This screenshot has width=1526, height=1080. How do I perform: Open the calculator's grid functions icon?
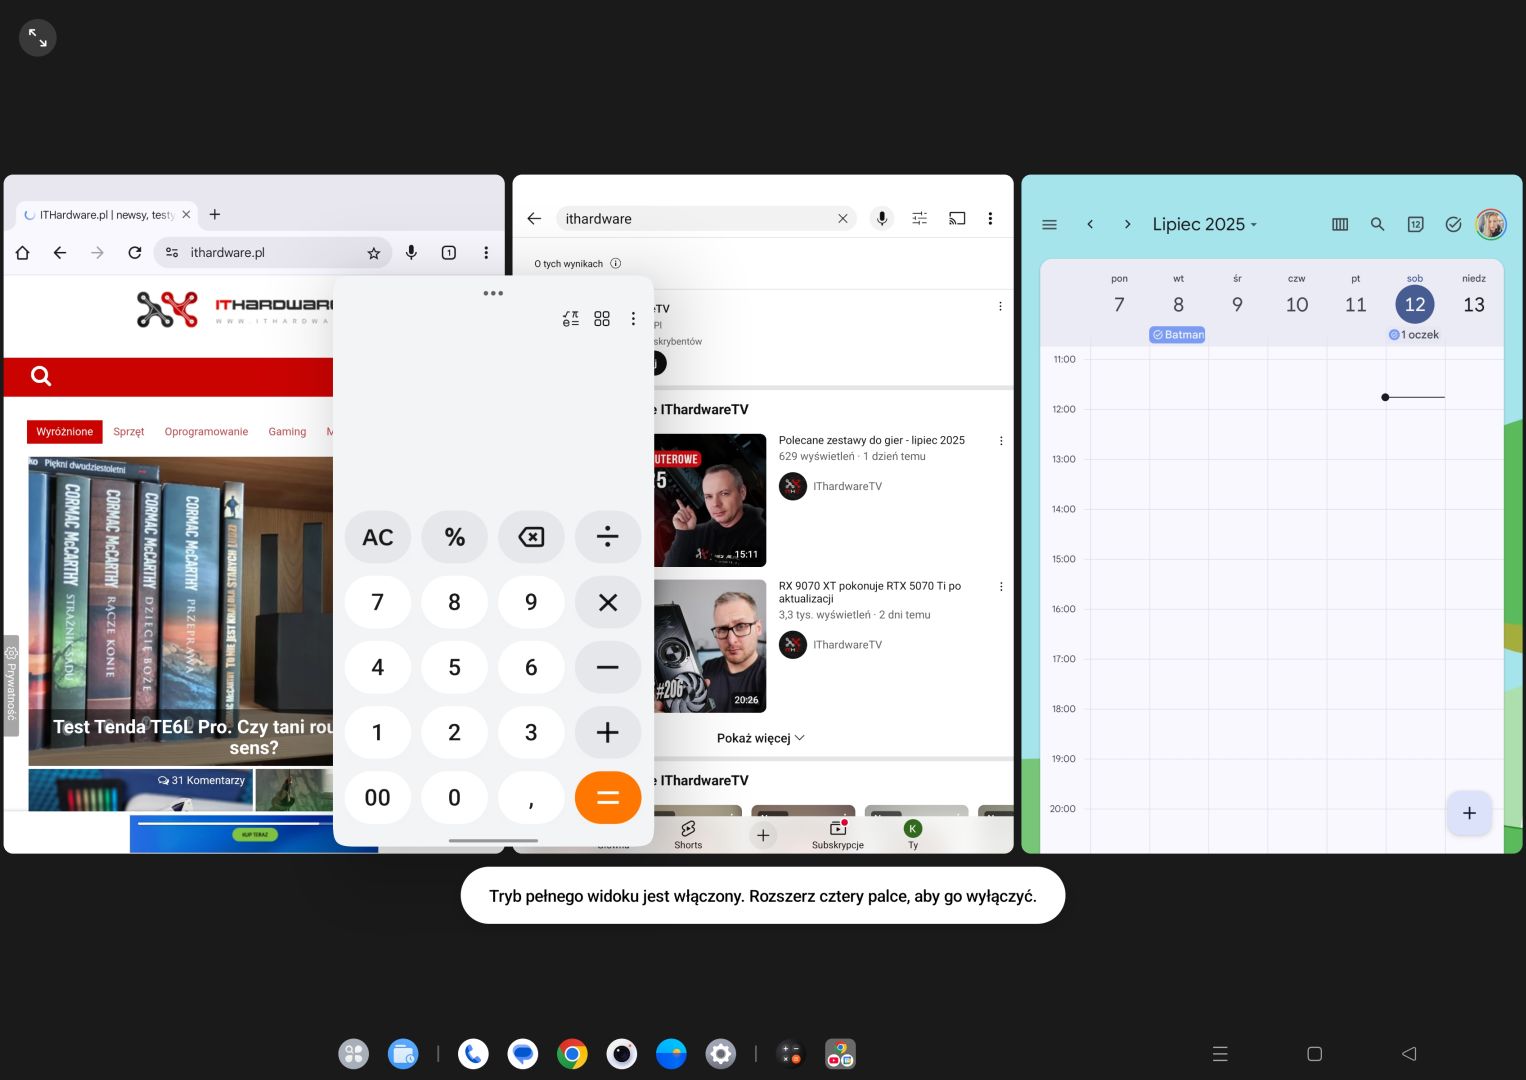(602, 319)
